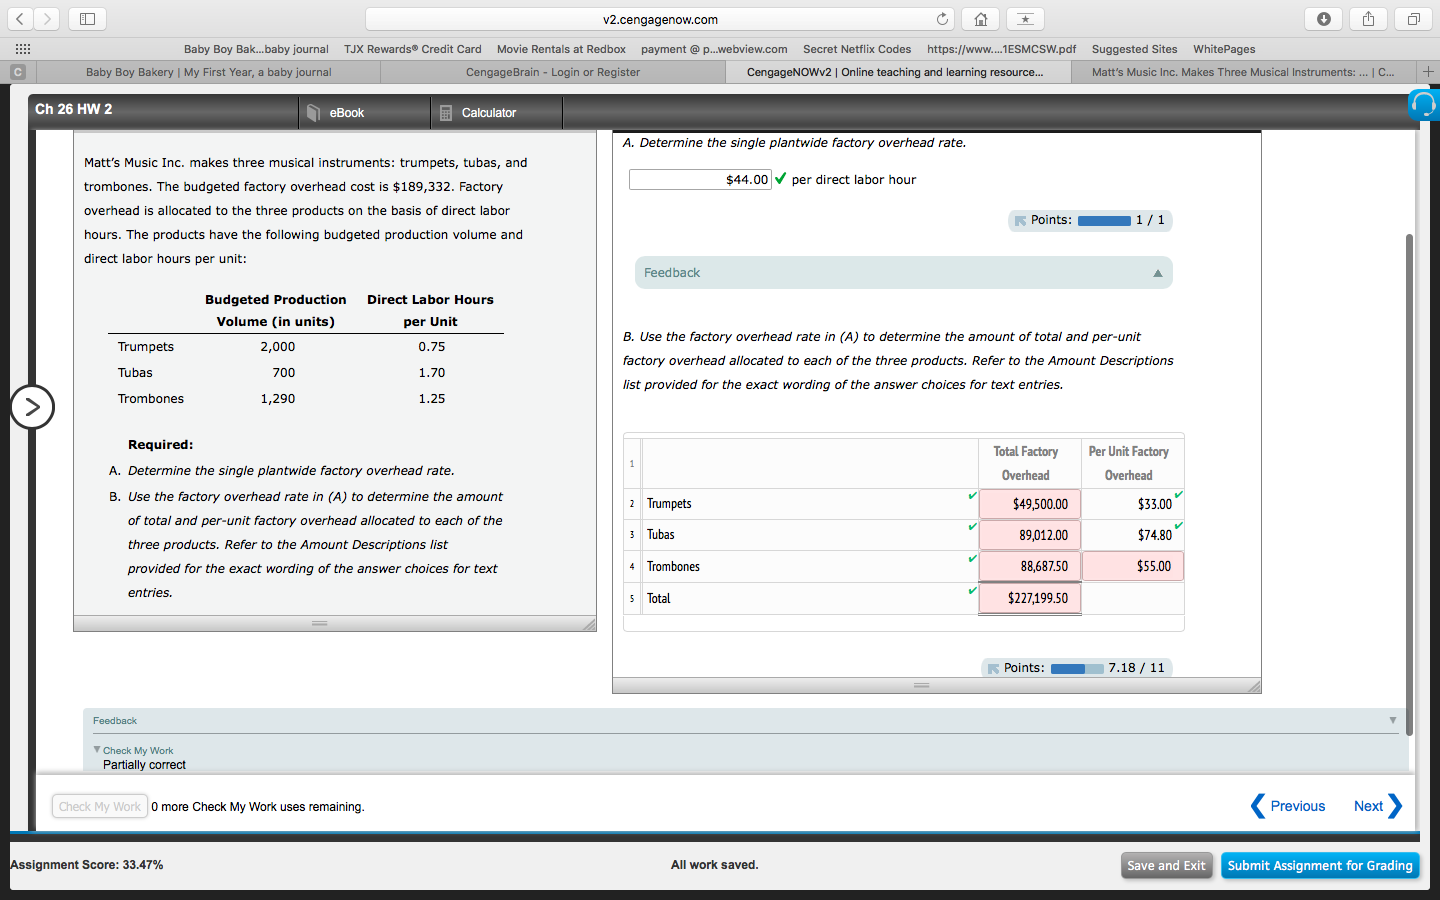
Task: Show Safari downloads
Action: [x=1323, y=19]
